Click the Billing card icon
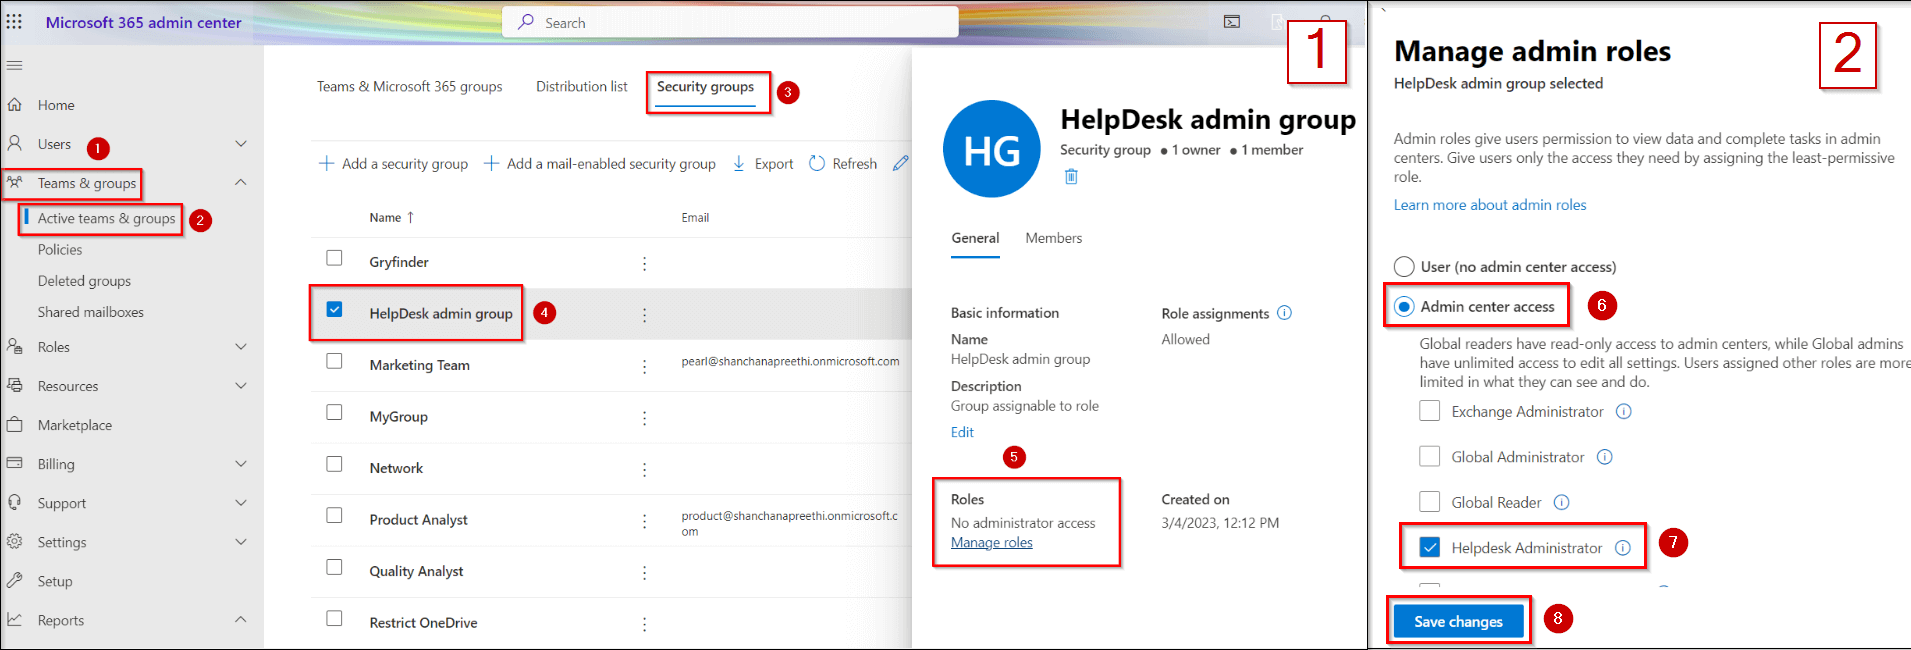Image resolution: width=1911 pixels, height=650 pixels. click(x=14, y=463)
